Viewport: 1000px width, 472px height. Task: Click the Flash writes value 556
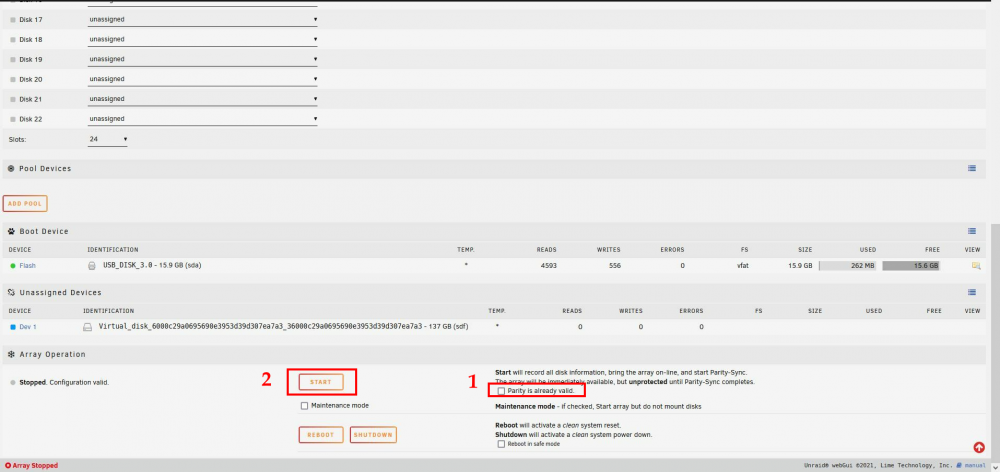pos(614,265)
